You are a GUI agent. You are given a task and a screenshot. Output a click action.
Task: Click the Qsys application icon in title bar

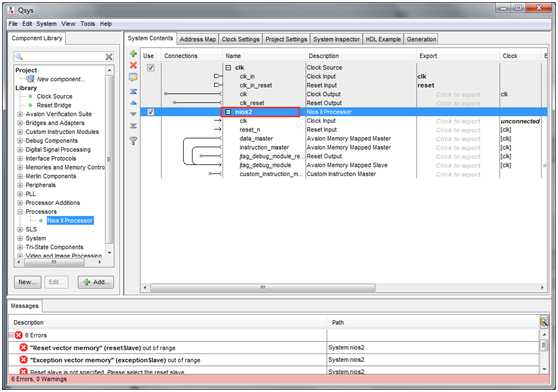(12, 10)
